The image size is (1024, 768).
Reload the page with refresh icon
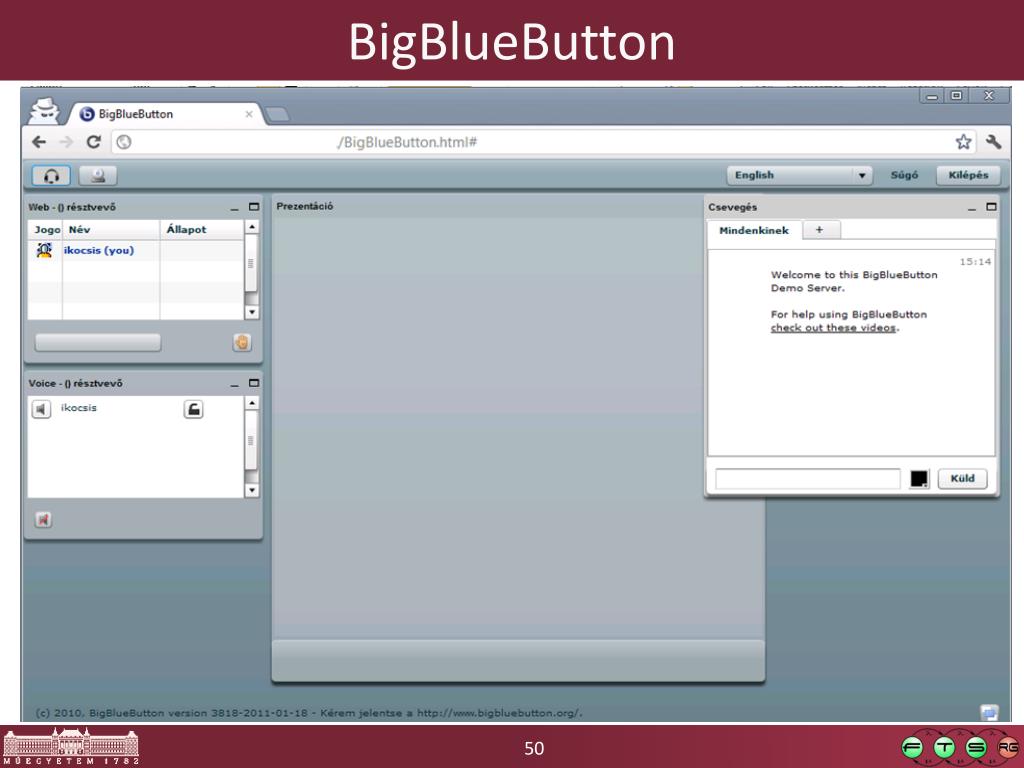pyautogui.click(x=93, y=142)
